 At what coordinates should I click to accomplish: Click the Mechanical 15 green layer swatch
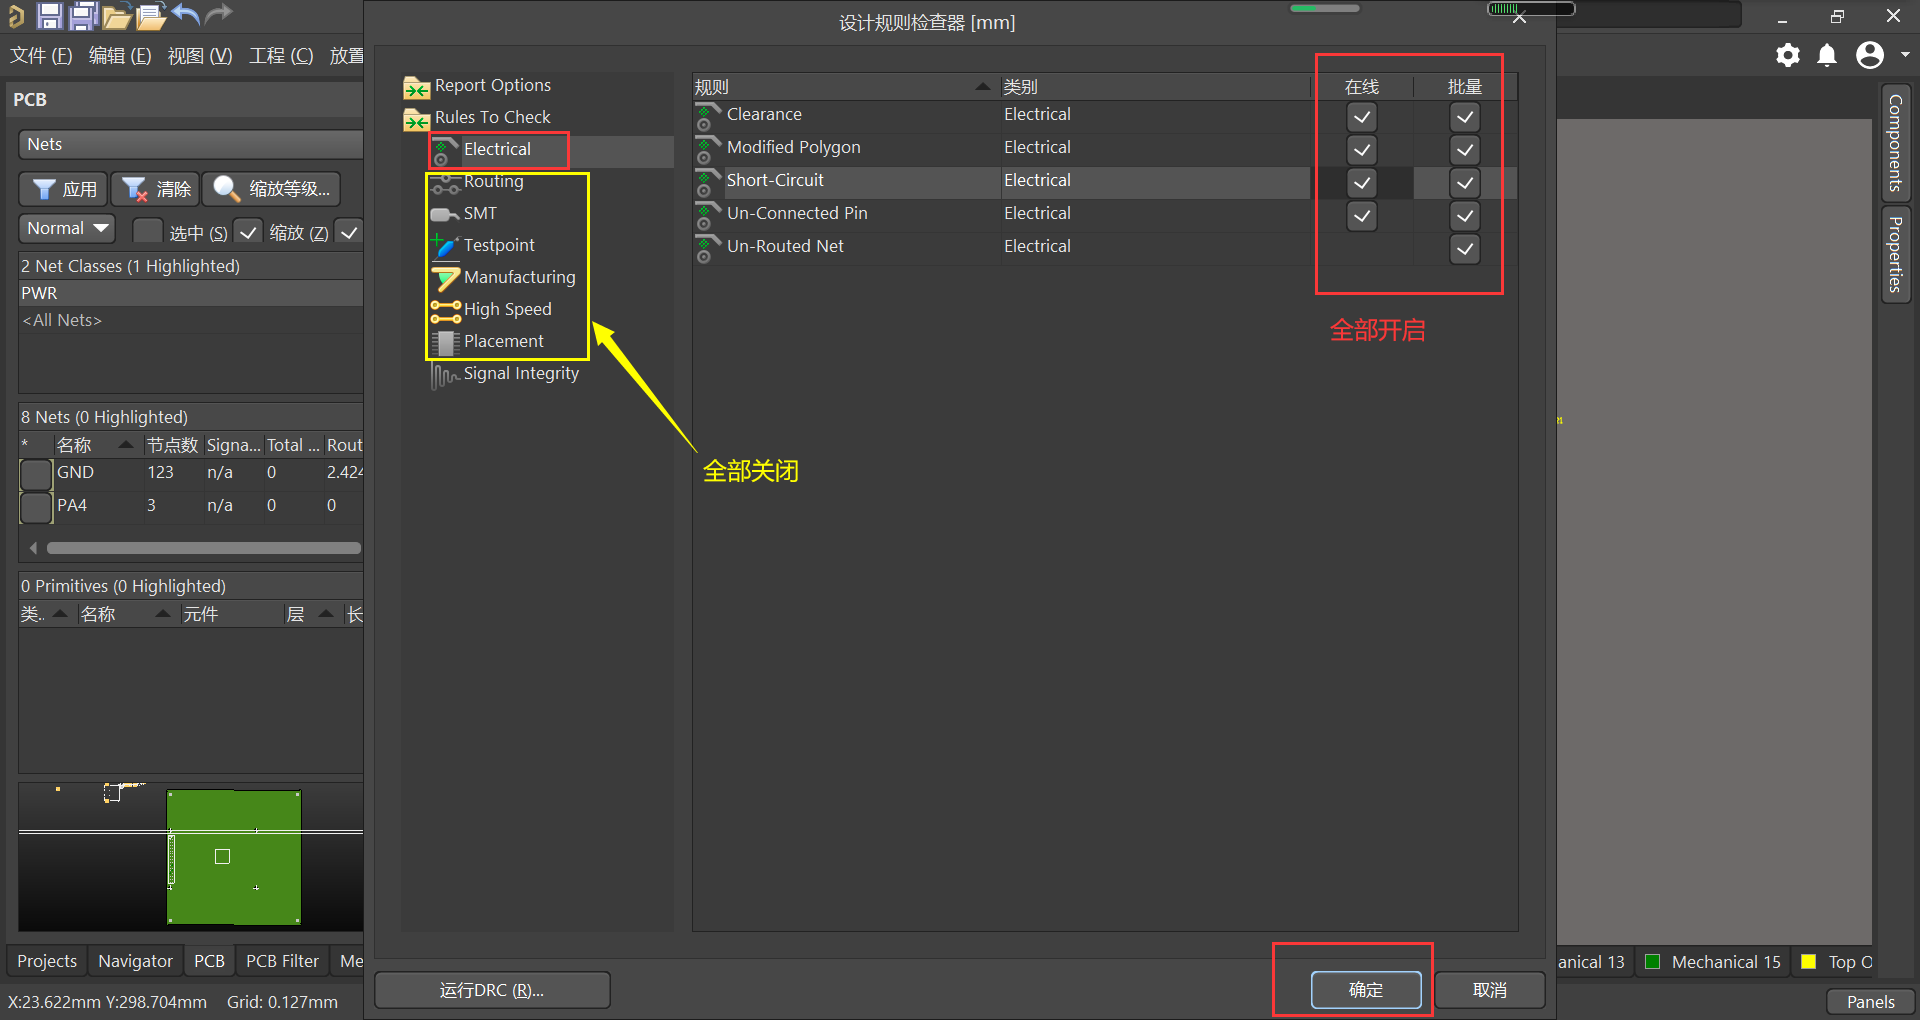point(1652,962)
